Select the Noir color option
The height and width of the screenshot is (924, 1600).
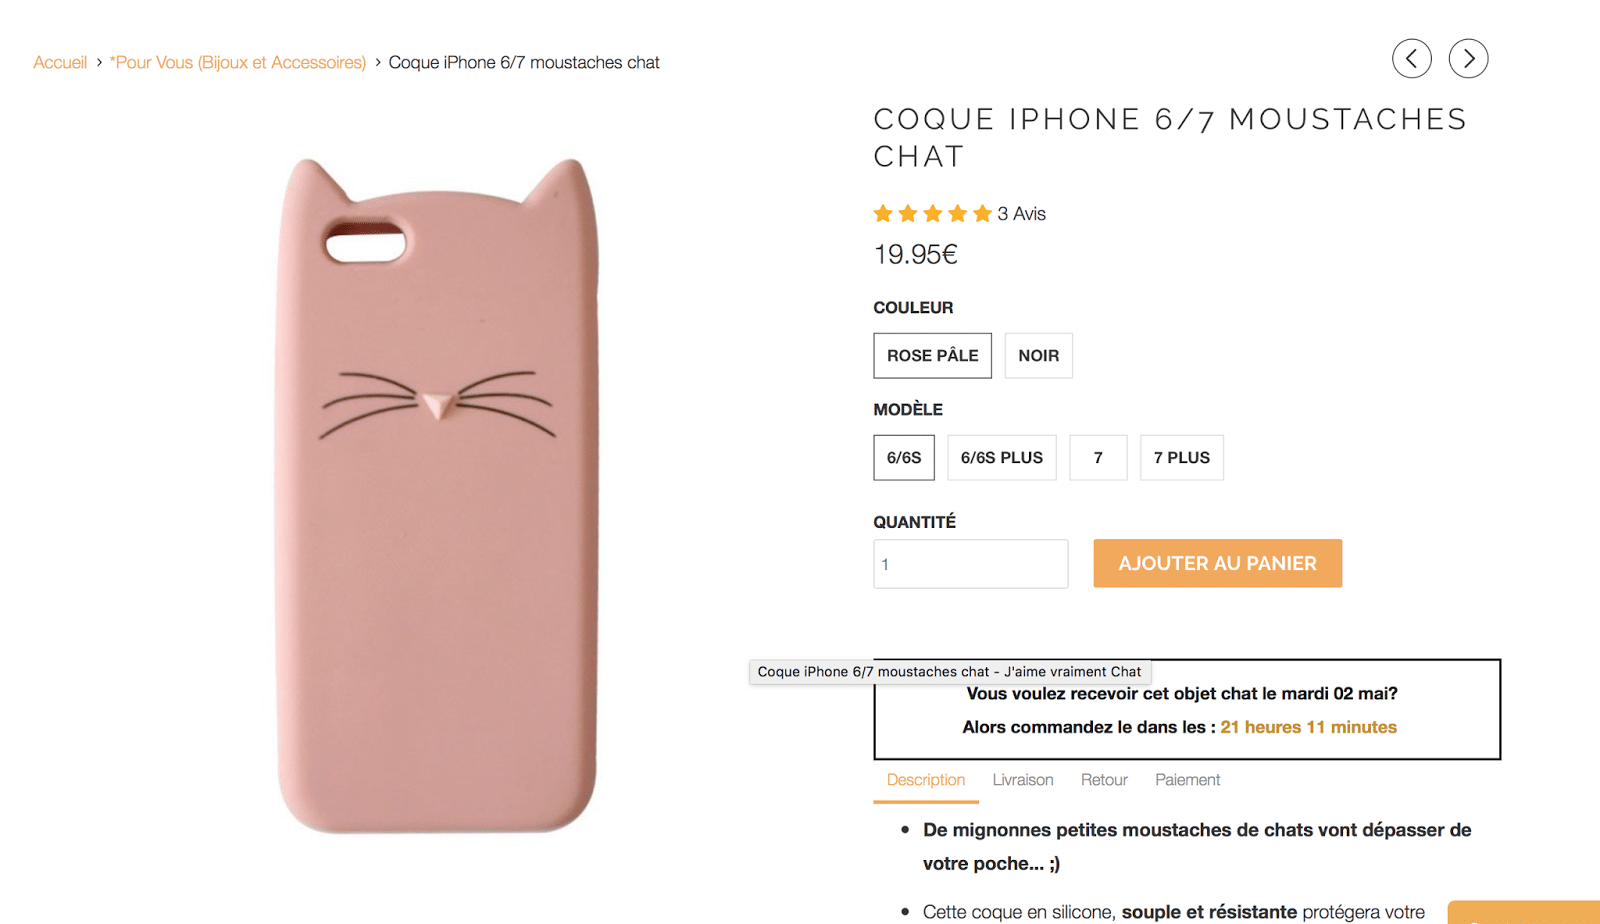[1038, 356]
